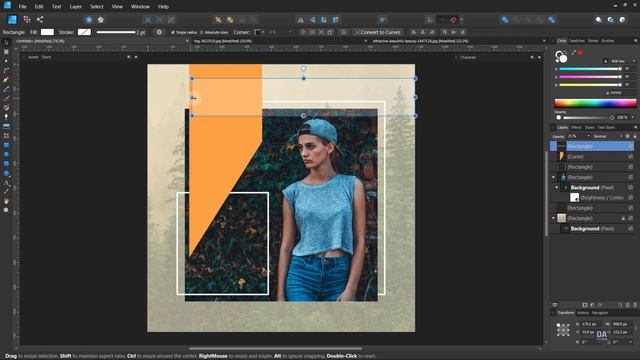640x360 pixels.
Task: Select the Crop tool in the tools panel
Action: point(6,136)
